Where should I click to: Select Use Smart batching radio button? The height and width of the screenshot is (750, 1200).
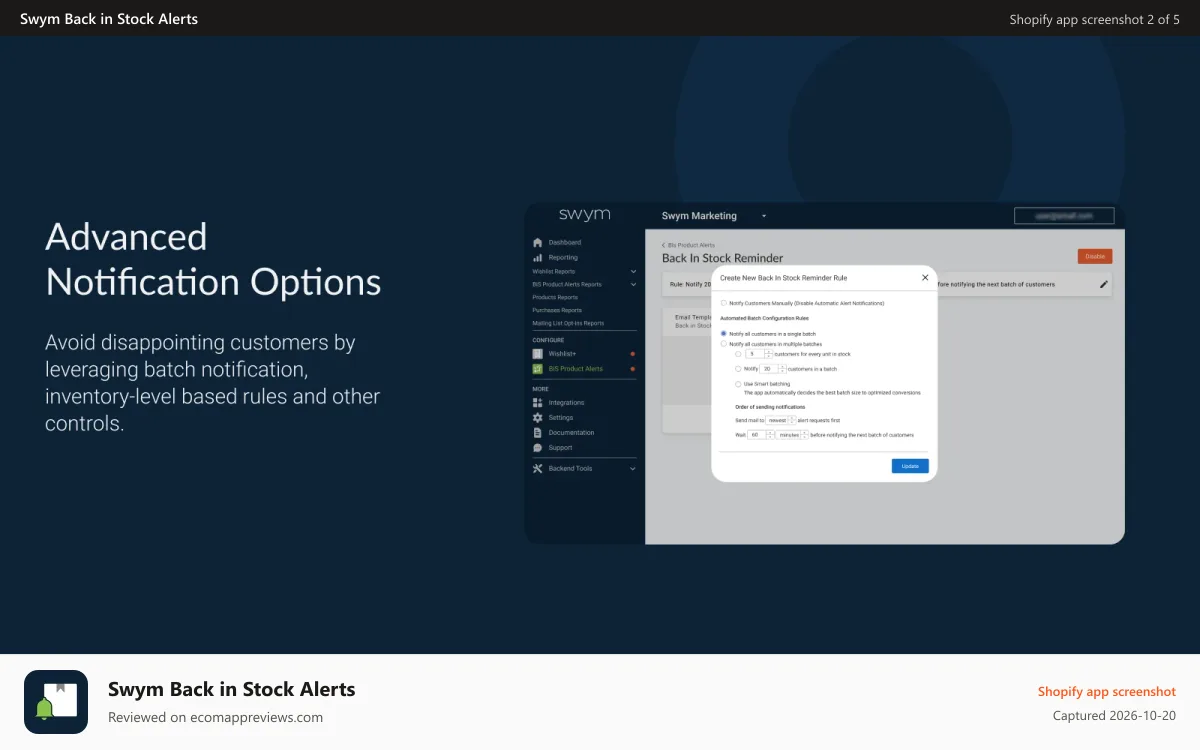pos(738,384)
